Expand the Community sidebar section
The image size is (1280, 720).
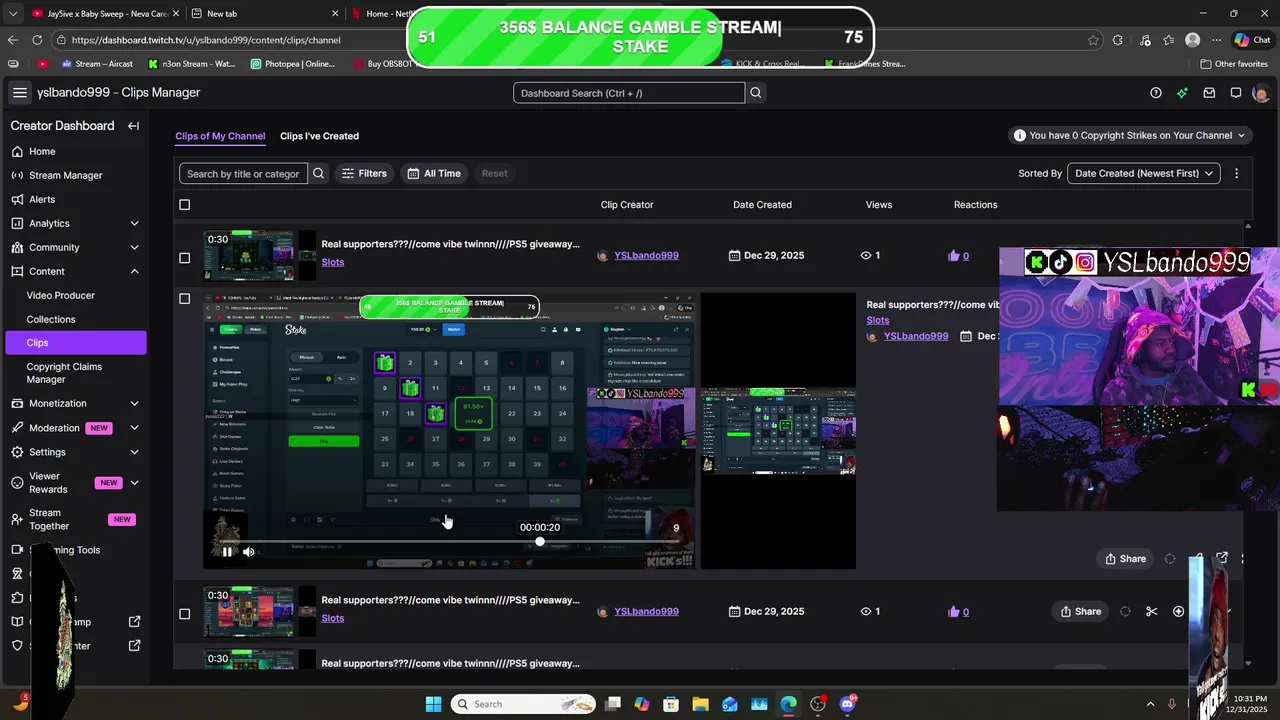(134, 248)
